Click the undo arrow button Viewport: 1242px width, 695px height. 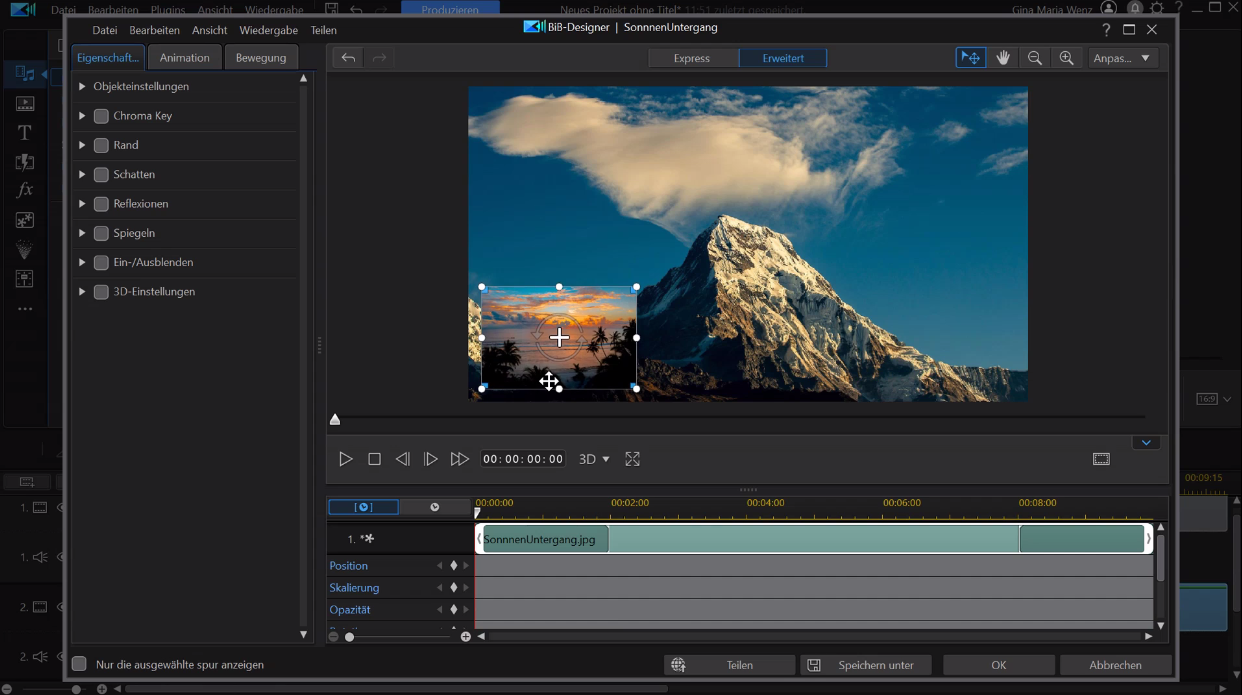click(x=348, y=58)
